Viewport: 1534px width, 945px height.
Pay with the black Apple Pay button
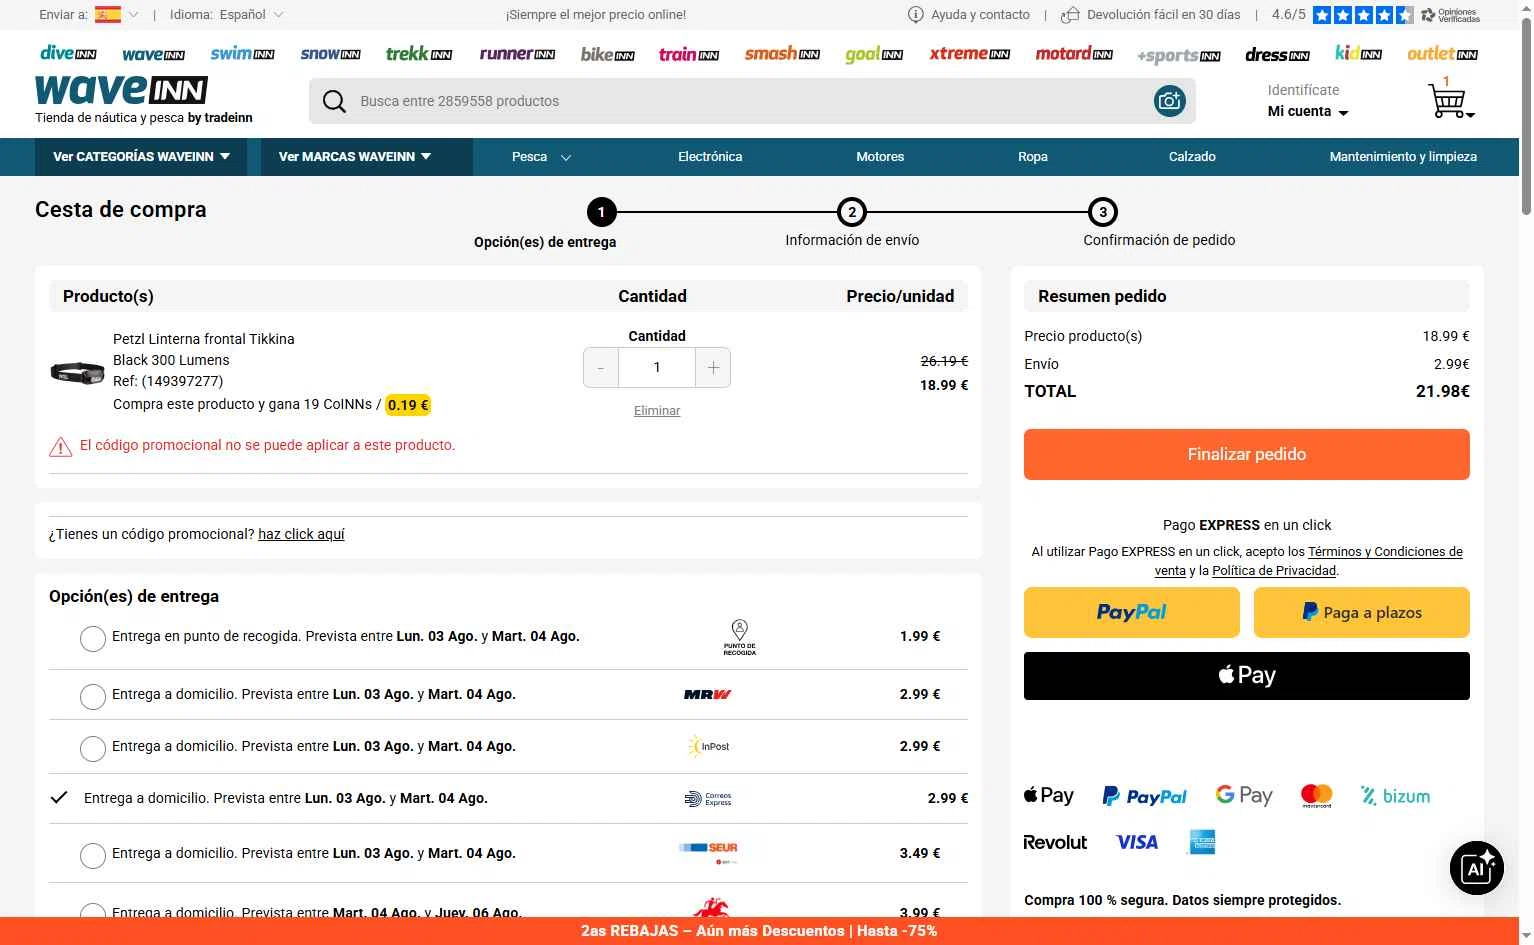coord(1247,676)
